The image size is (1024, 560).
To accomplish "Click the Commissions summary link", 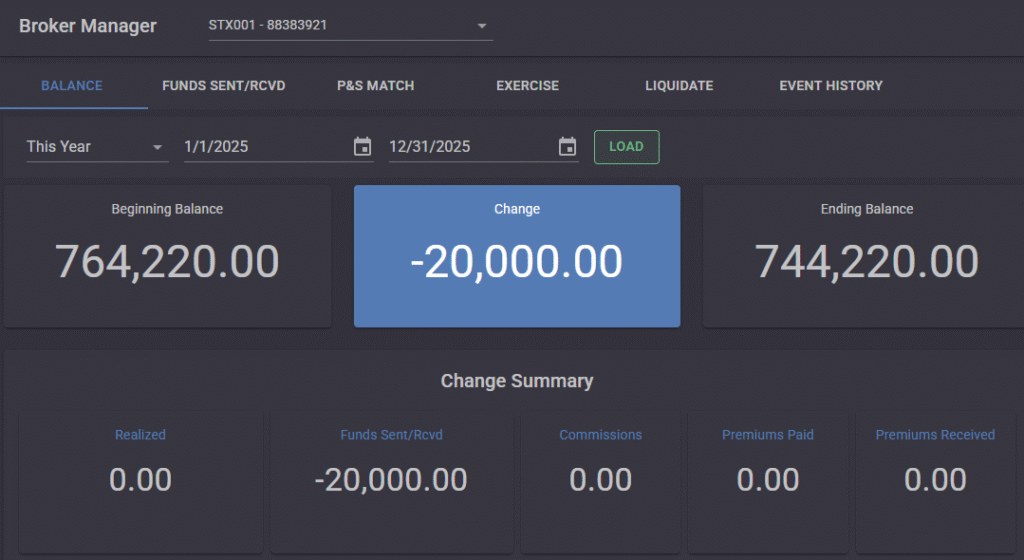I will click(601, 435).
